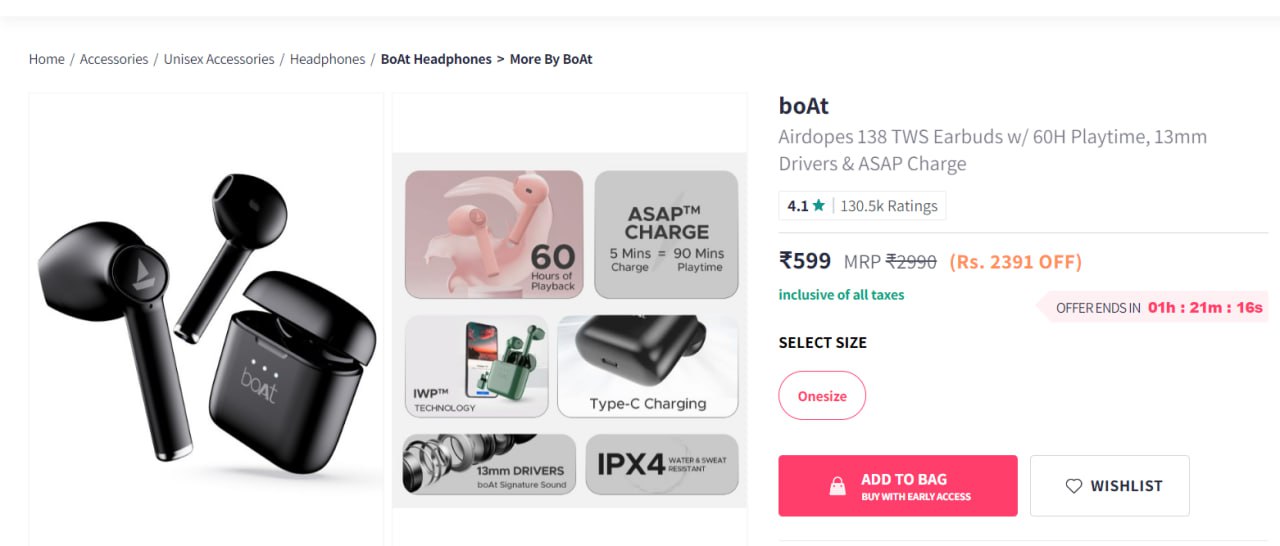Open the black earbuds product image
Viewport: 1280px width, 546px height.
pos(206,320)
